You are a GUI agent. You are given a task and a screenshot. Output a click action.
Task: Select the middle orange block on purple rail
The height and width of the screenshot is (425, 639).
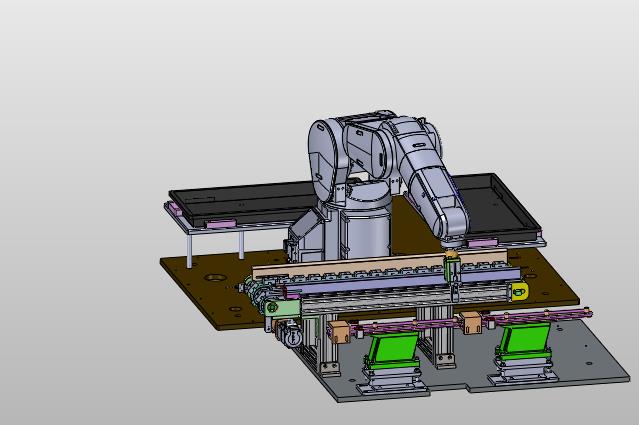[472, 323]
